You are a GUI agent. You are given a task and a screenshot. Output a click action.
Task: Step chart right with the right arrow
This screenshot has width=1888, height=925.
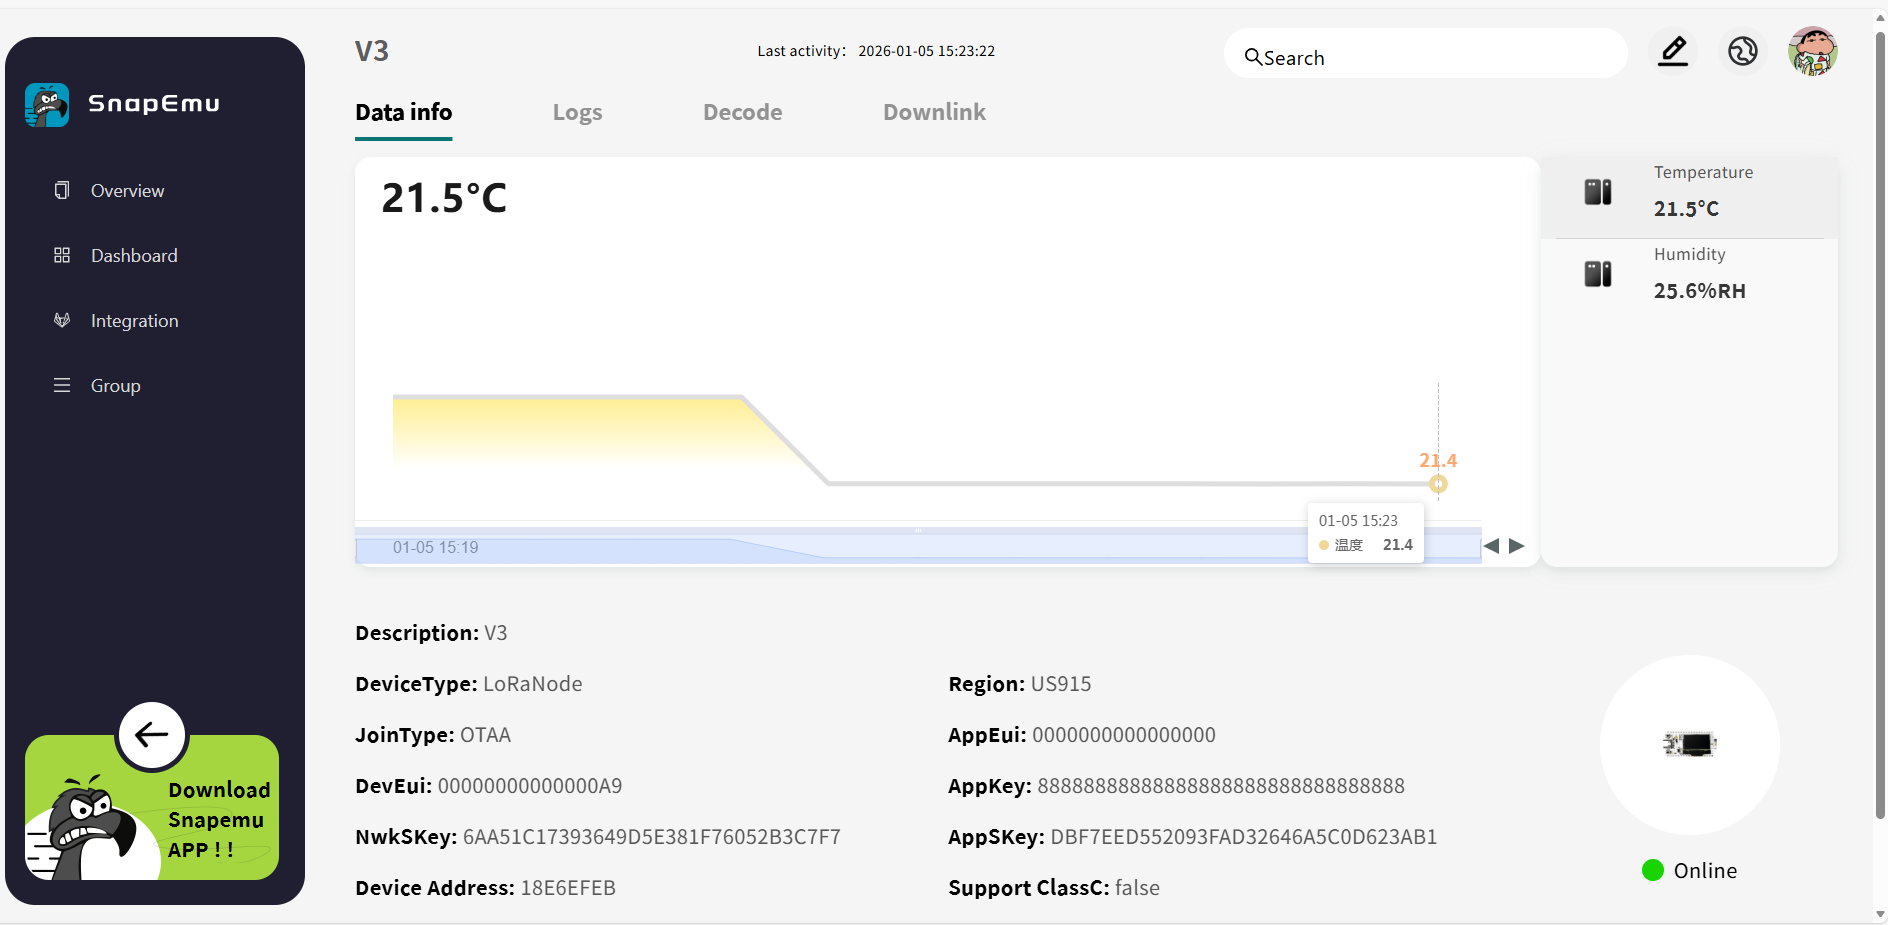pyautogui.click(x=1517, y=546)
